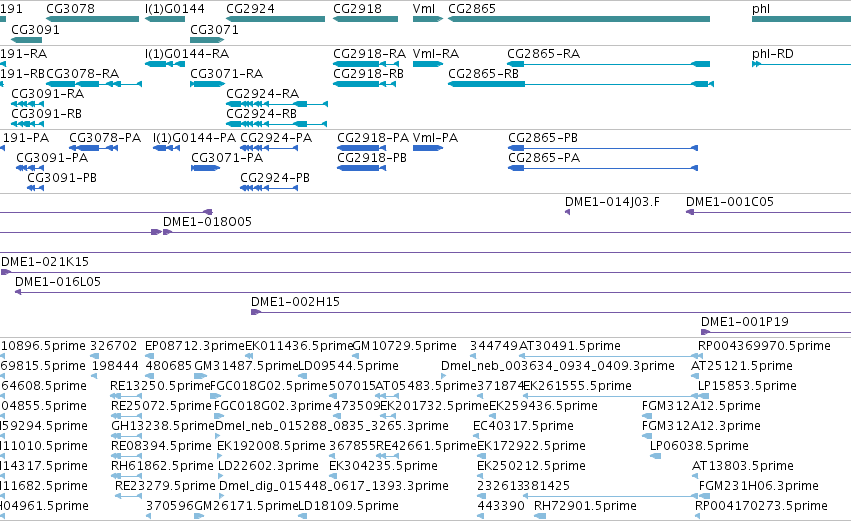Screen dimensions: 851x521
Task: Select the CG2924-PA protein
Action: pyautogui.click(x=269, y=148)
